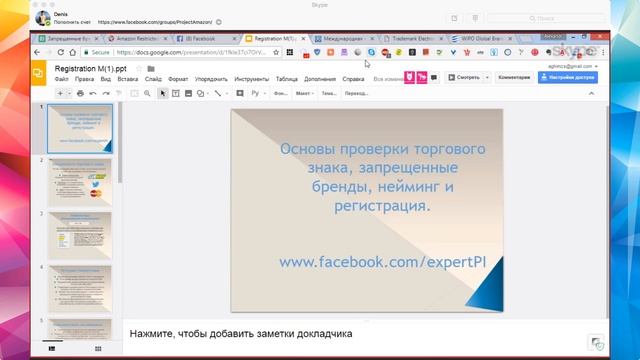Screen dimensions: 640x360
Task: Click the blue Настройки доступа share button
Action: pyautogui.click(x=568, y=77)
